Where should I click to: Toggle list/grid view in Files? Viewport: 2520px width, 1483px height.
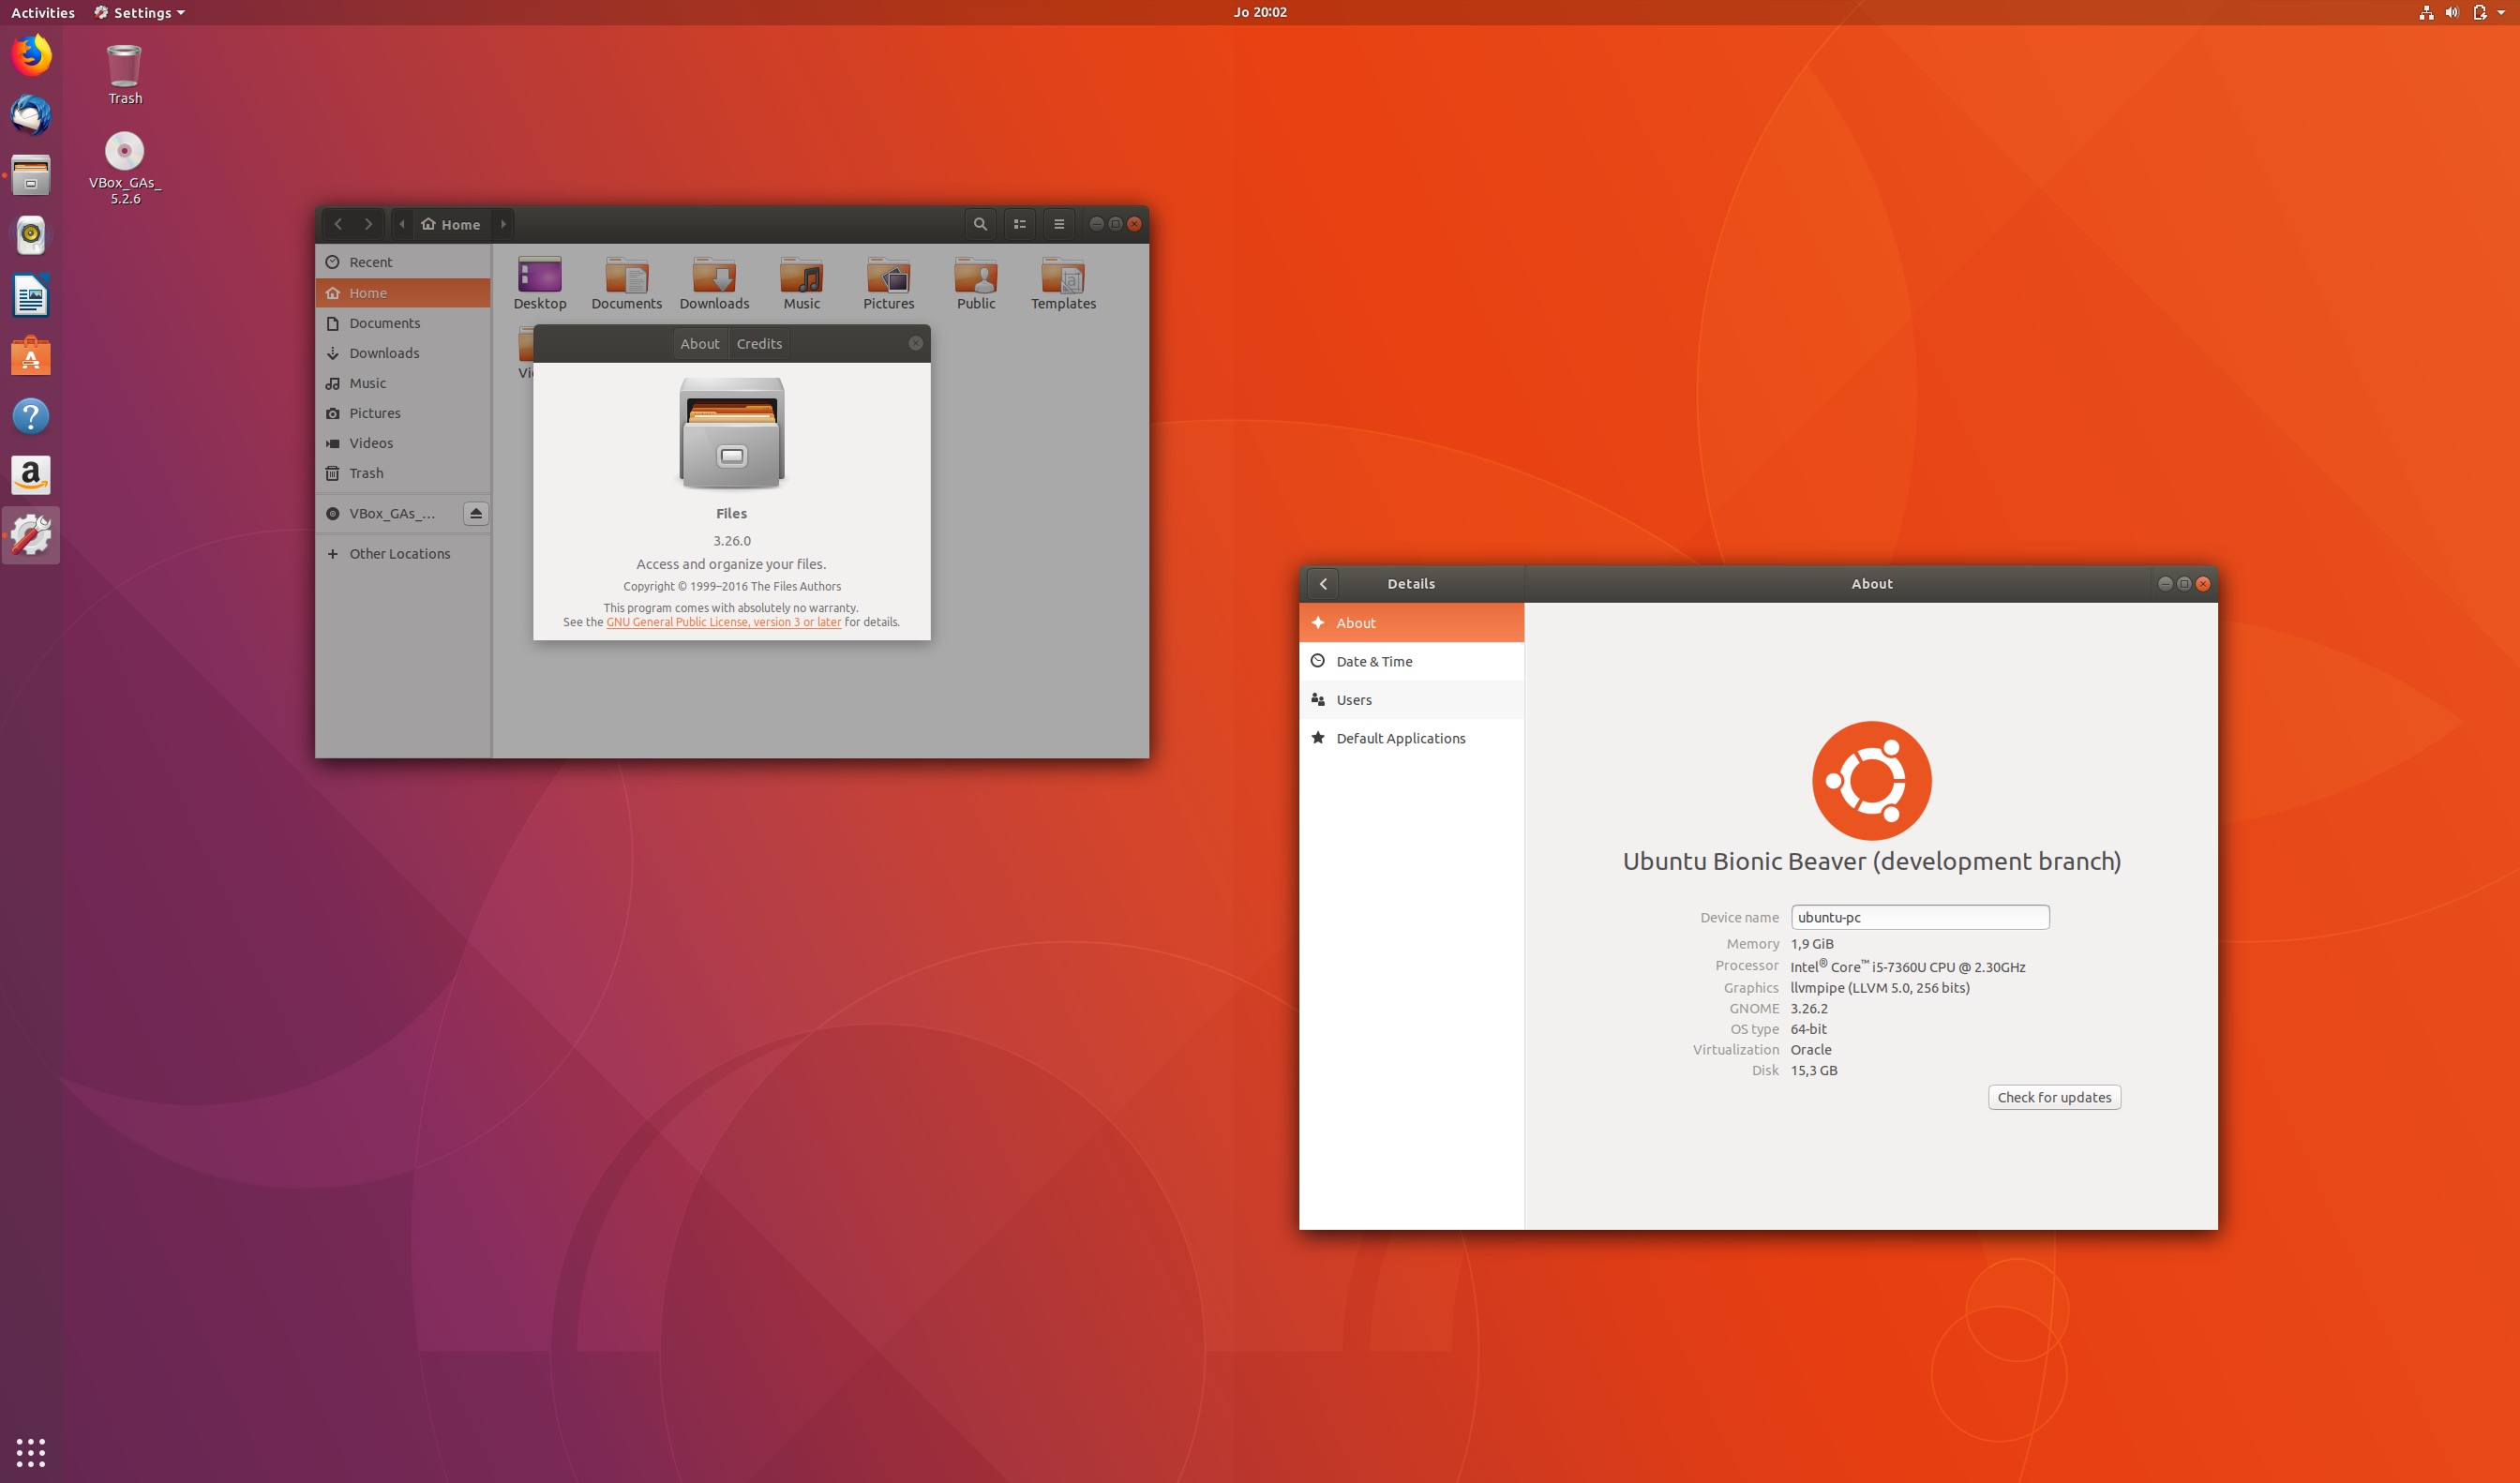[x=1019, y=224]
